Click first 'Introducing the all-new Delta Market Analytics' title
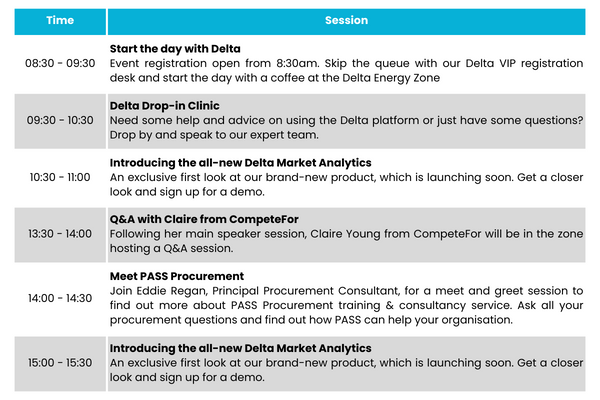Screen dimensions: 600x400 tap(240, 163)
